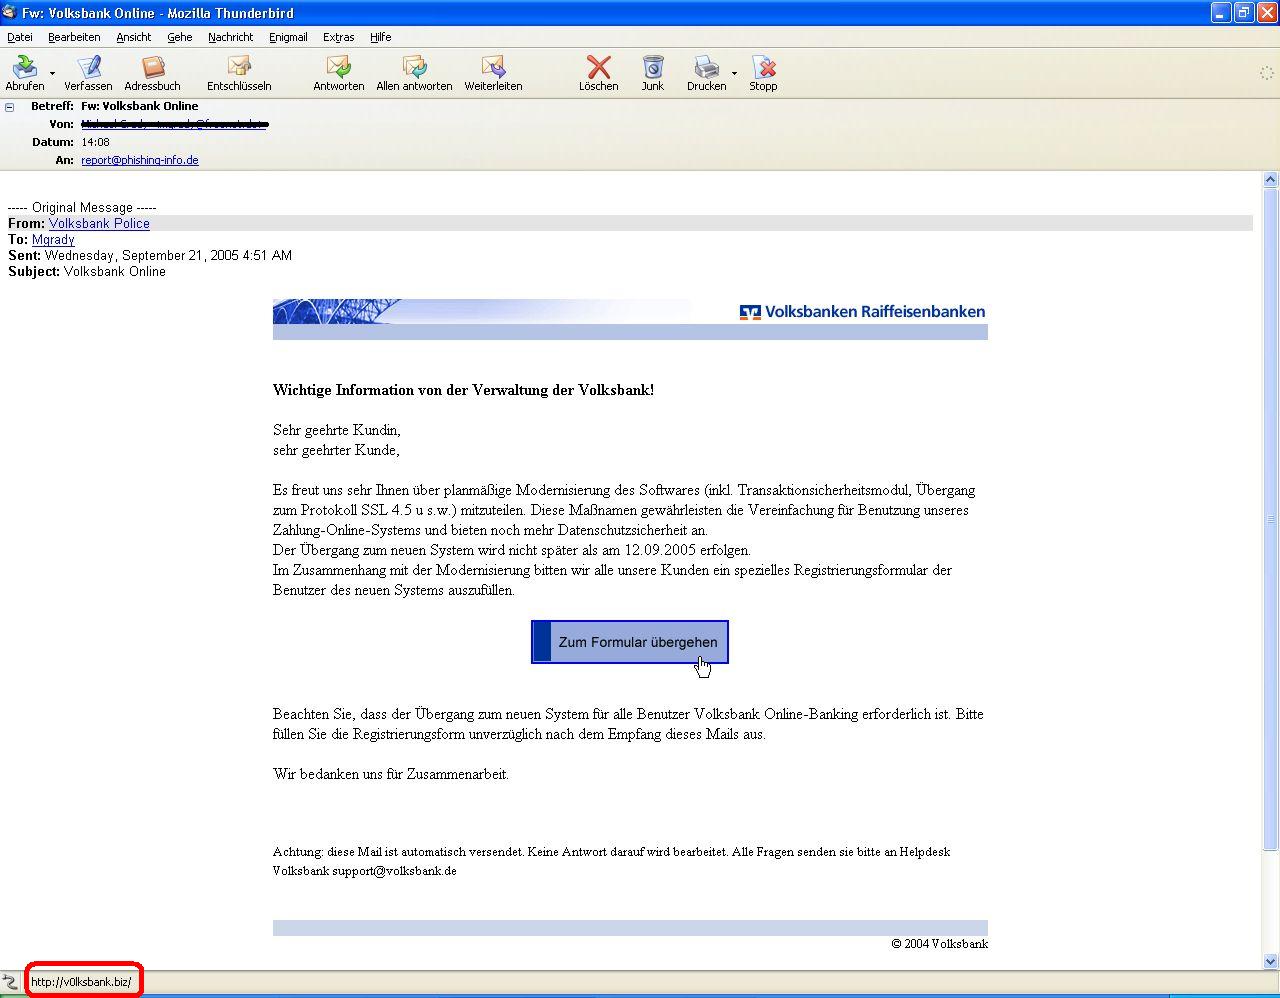Click the activity throbber icon
Screen dimensions: 1280x998
tap(1266, 72)
